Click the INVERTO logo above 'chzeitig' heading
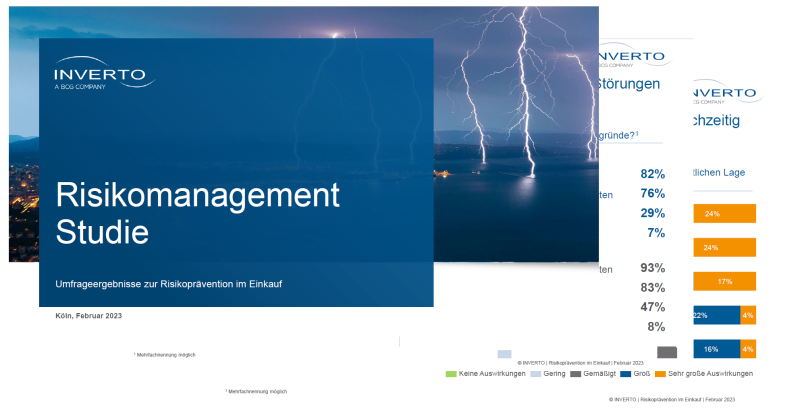The height and width of the screenshot is (415, 800). pos(728,93)
